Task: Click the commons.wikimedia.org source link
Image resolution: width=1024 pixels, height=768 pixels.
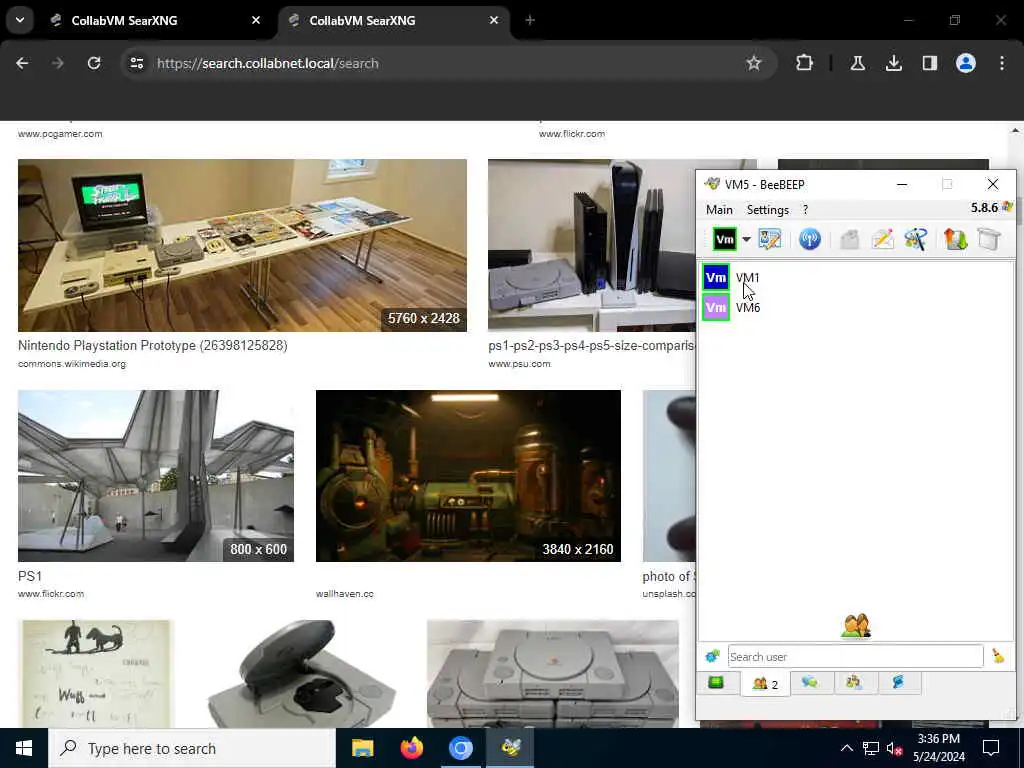Action: [72, 364]
